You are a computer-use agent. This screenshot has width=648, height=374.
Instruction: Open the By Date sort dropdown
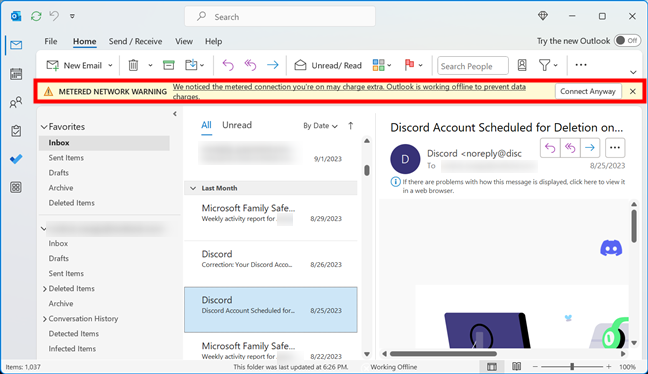point(320,126)
